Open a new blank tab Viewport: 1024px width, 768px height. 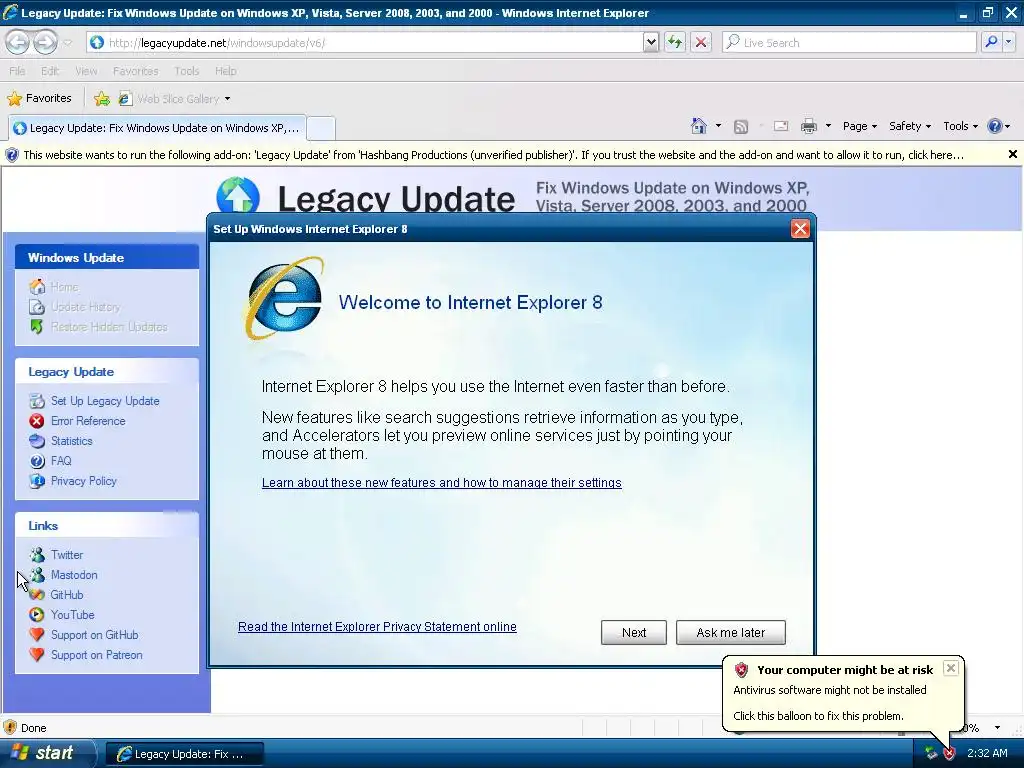point(321,128)
